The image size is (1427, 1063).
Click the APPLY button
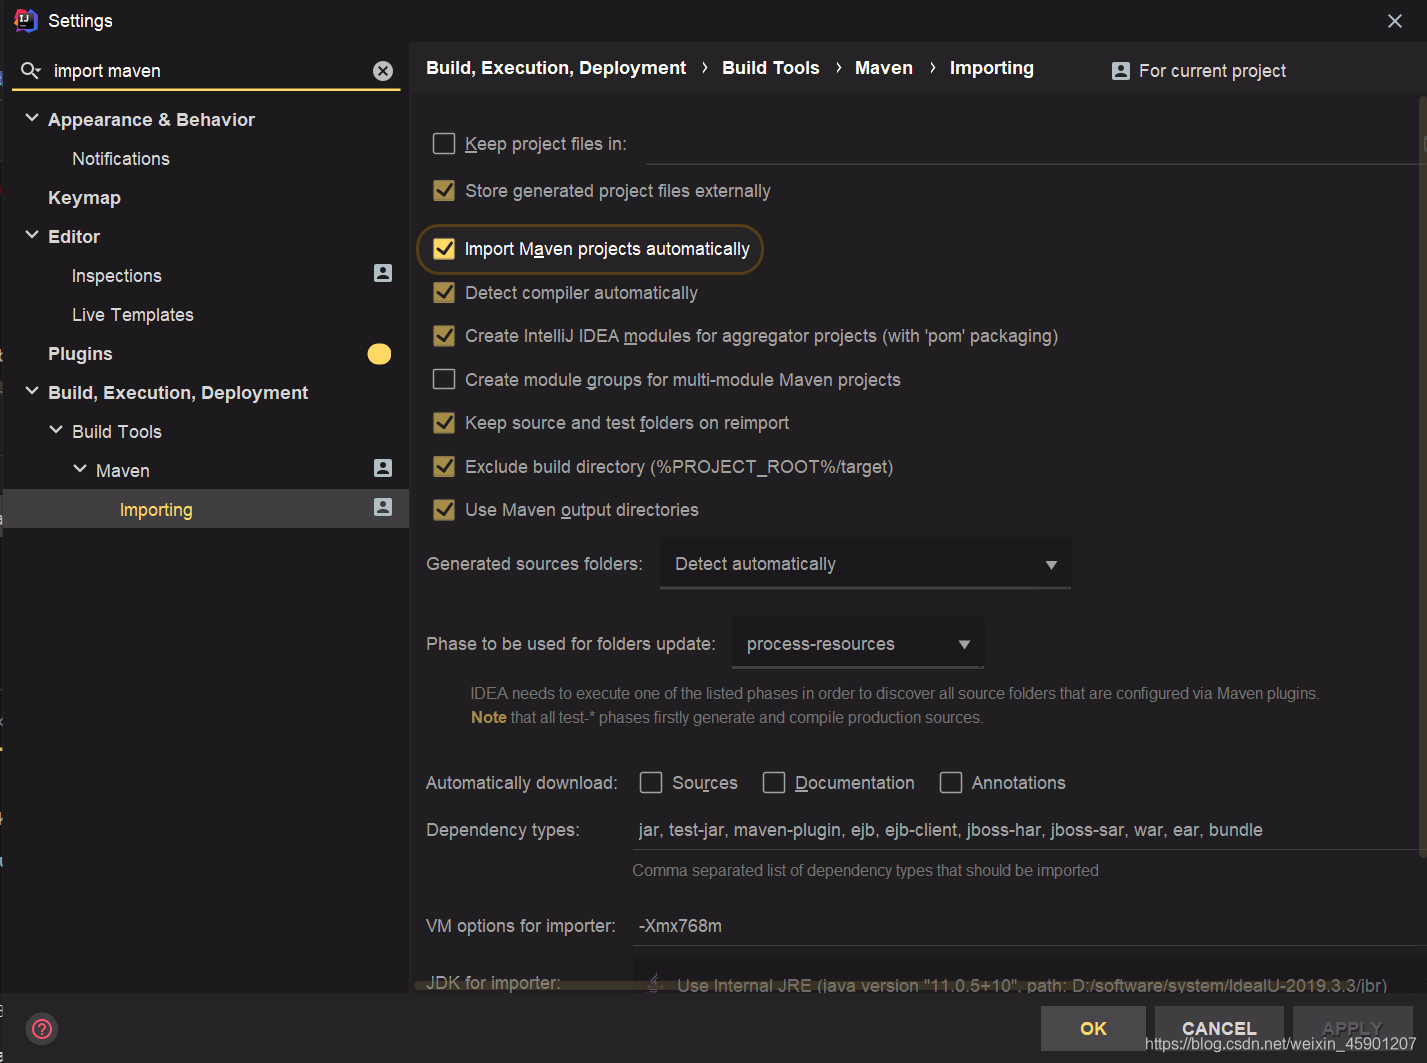click(x=1352, y=1028)
